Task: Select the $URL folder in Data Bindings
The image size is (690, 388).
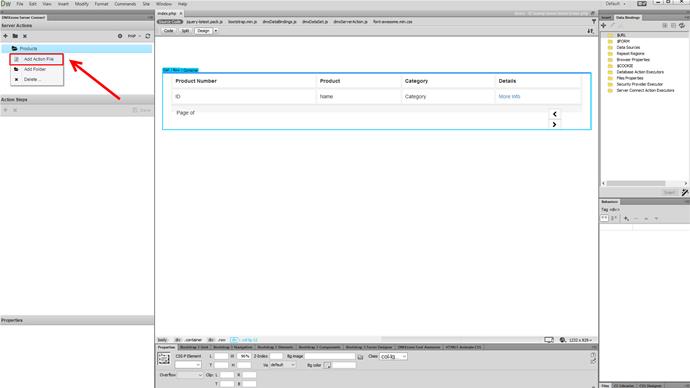Action: [x=621, y=35]
